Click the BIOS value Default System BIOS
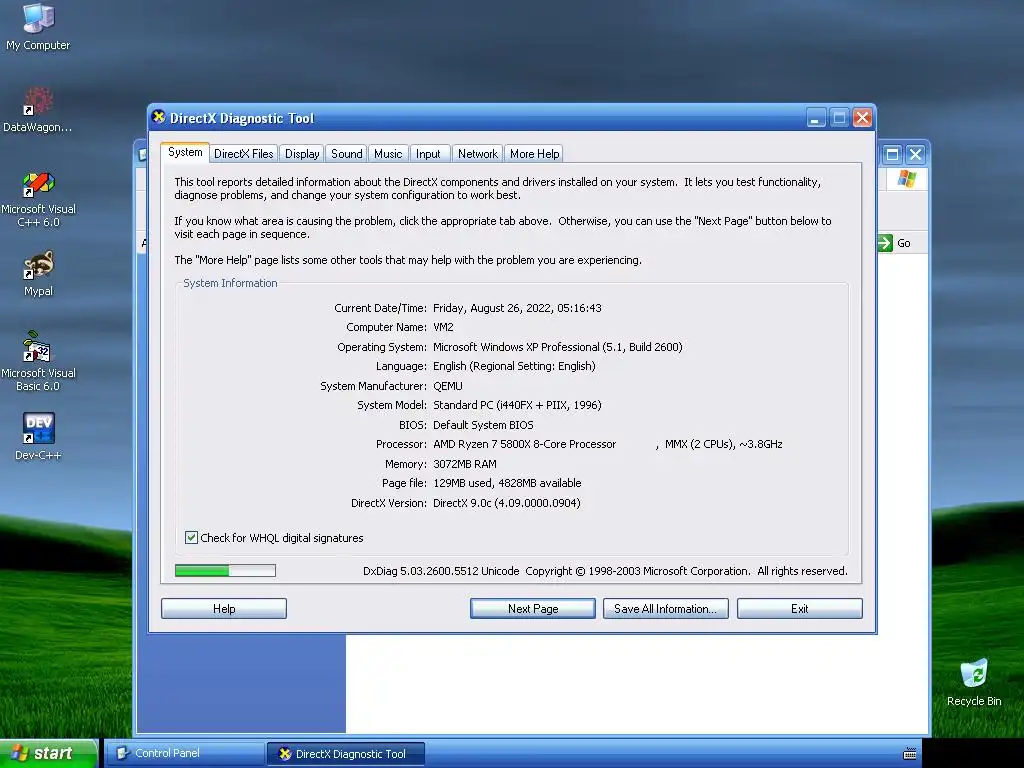The width and height of the screenshot is (1024, 768). pos(483,425)
